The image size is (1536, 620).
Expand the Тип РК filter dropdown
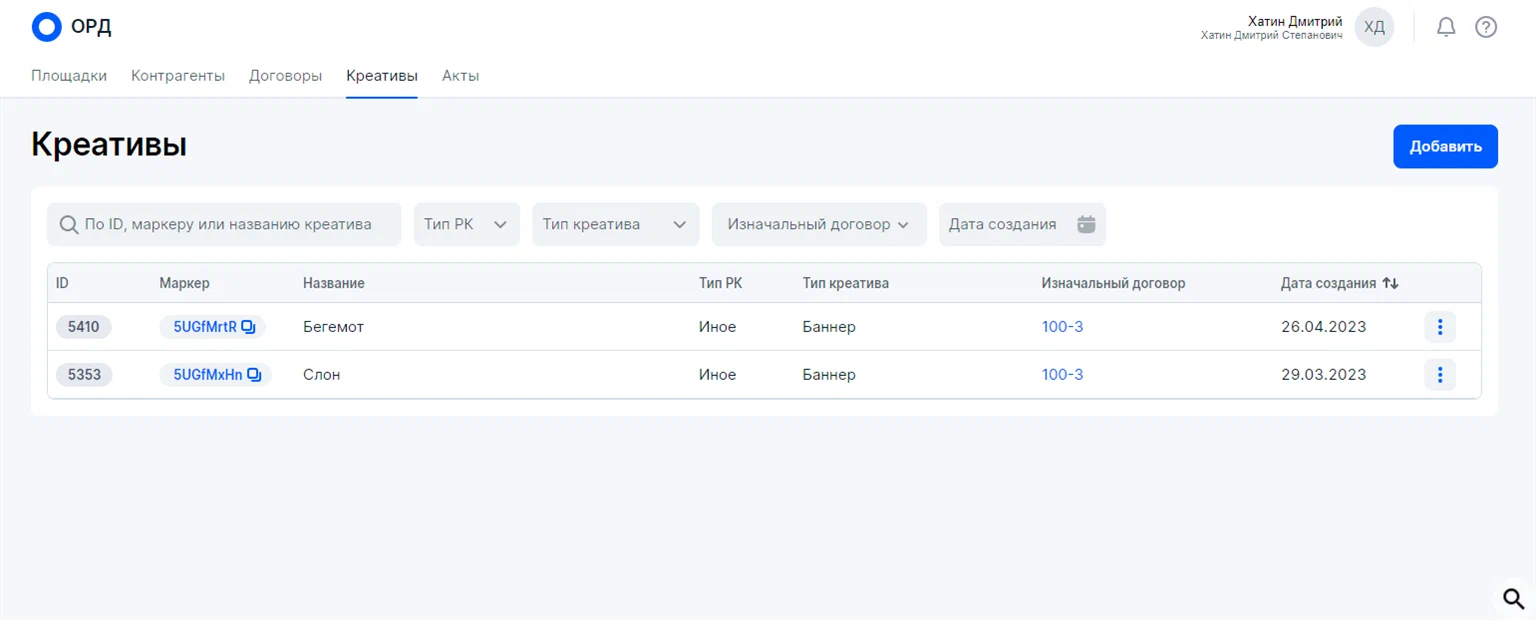point(467,224)
